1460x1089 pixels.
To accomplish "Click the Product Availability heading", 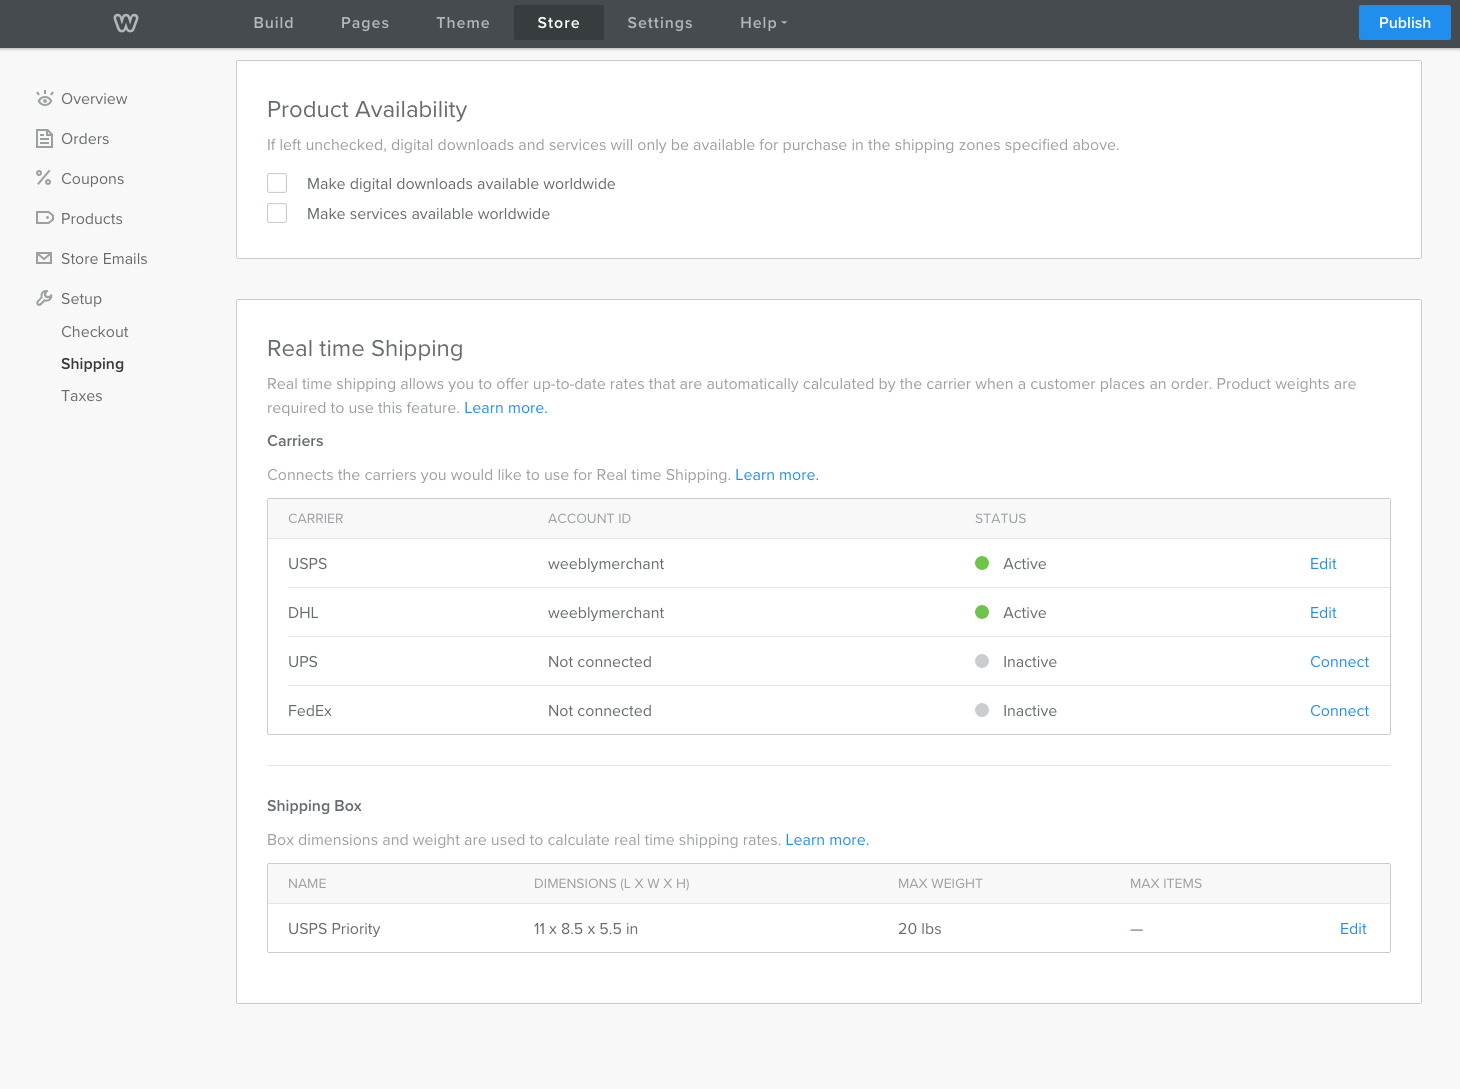I will click(x=367, y=109).
